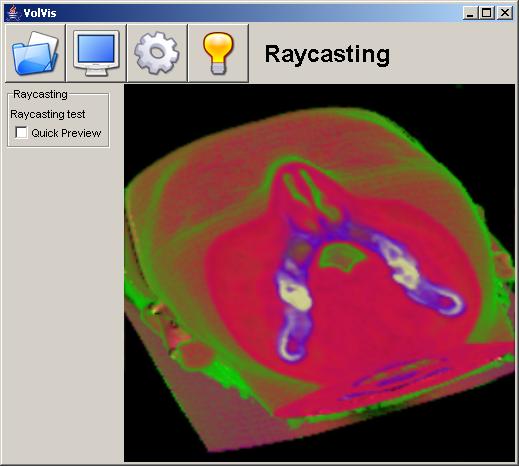The height and width of the screenshot is (466, 519).
Task: Click the VolVis title bar text
Action: [x=40, y=13]
